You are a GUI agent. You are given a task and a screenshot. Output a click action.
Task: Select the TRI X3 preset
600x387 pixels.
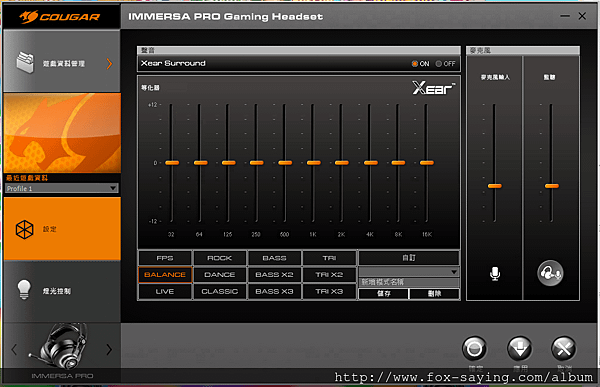click(329, 292)
